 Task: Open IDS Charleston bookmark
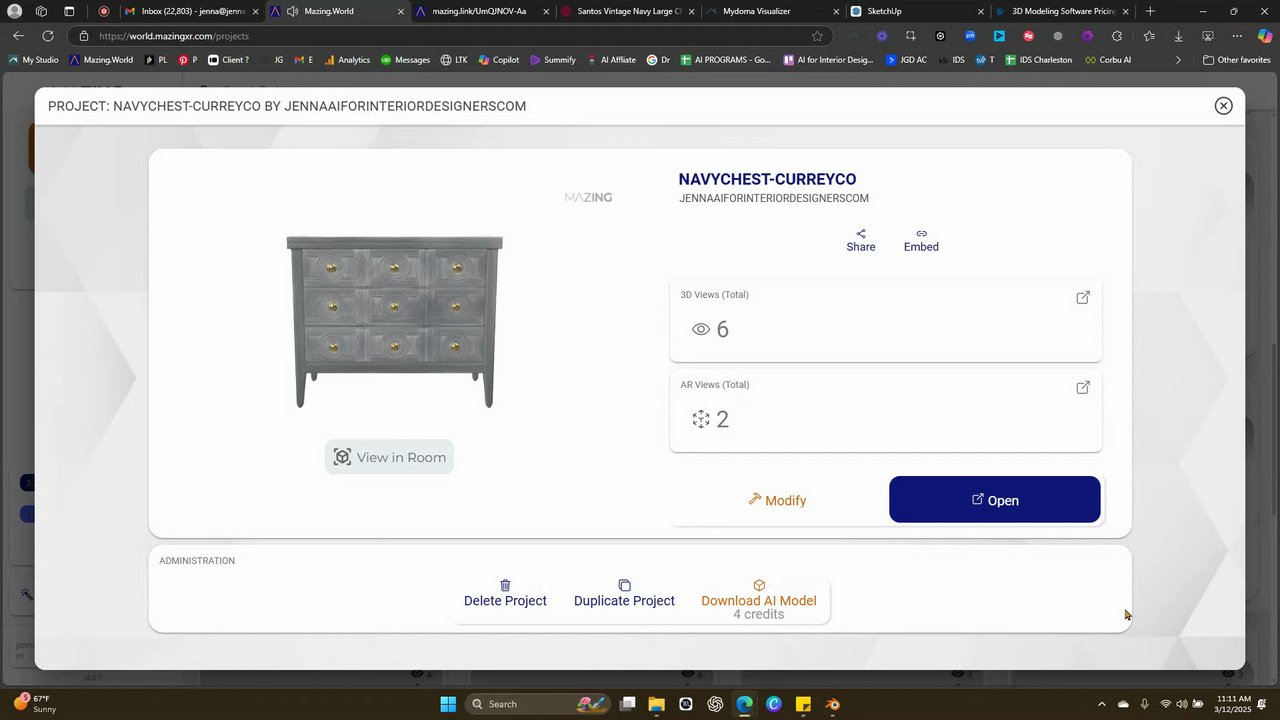[1038, 60]
